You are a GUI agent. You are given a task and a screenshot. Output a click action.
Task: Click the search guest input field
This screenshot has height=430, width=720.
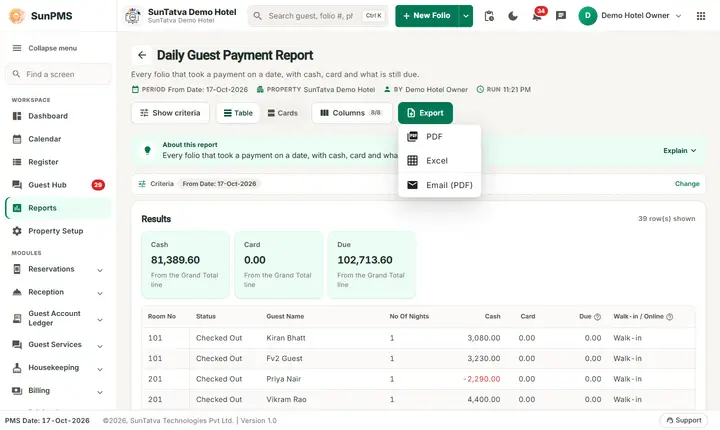[x=318, y=16]
